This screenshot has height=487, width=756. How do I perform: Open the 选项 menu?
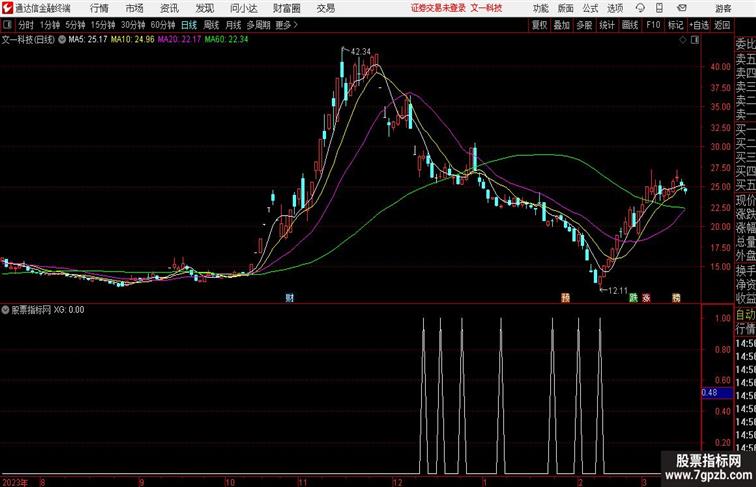[x=615, y=8]
